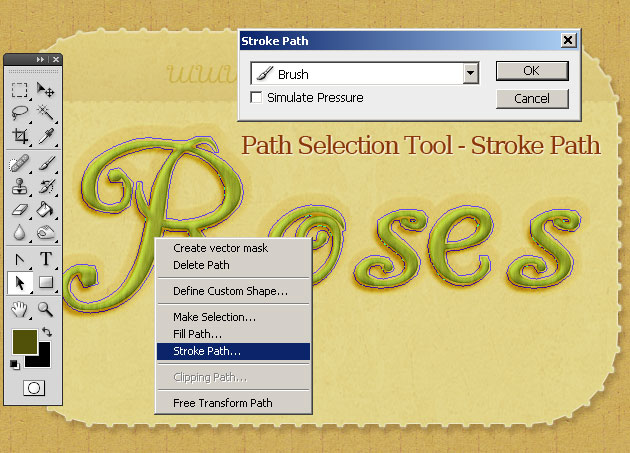This screenshot has height=453, width=630.
Task: Choose the Magic Wand tool
Action: [46, 113]
